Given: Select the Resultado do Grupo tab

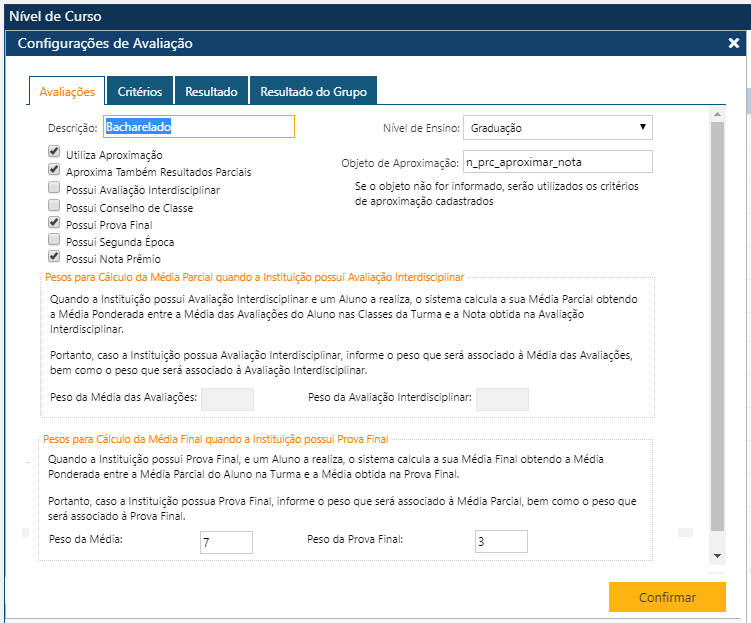Looking at the screenshot, I should click(313, 91).
